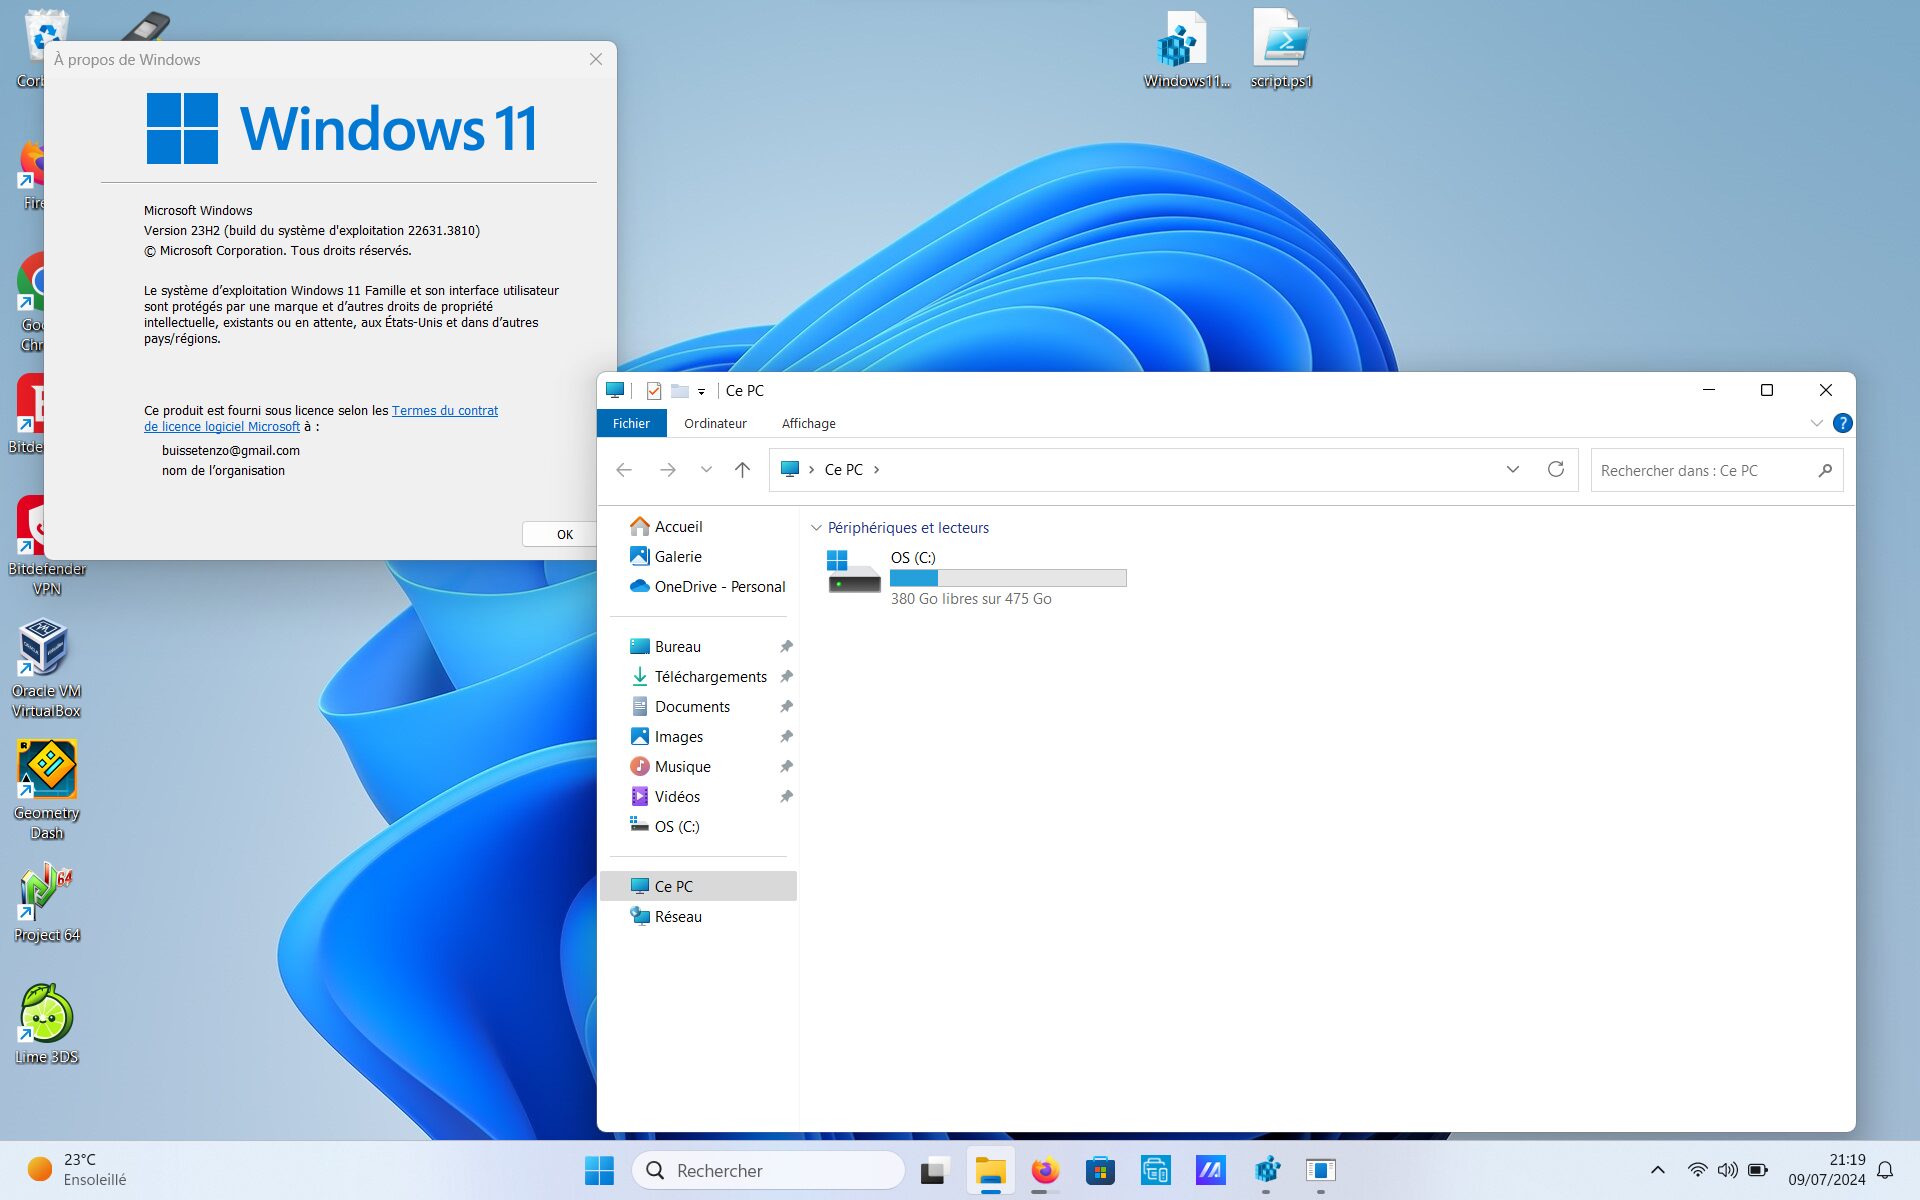Select the Windows11 desktop file icon

pyautogui.click(x=1186, y=50)
